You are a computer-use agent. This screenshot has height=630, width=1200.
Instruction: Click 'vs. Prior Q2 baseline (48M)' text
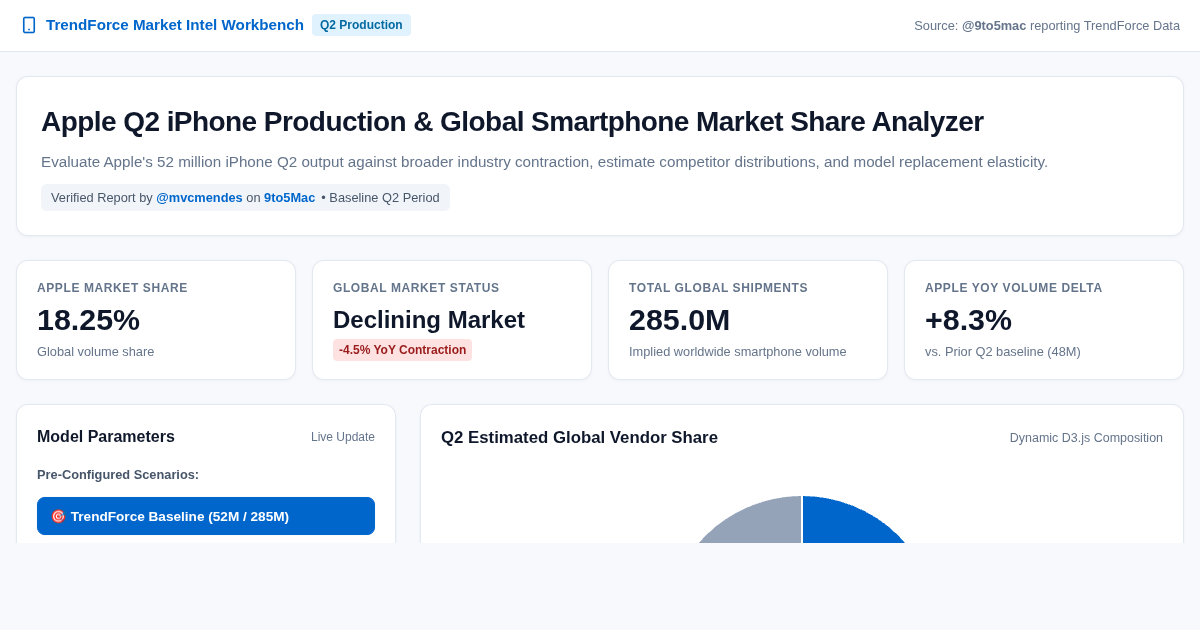click(1003, 352)
